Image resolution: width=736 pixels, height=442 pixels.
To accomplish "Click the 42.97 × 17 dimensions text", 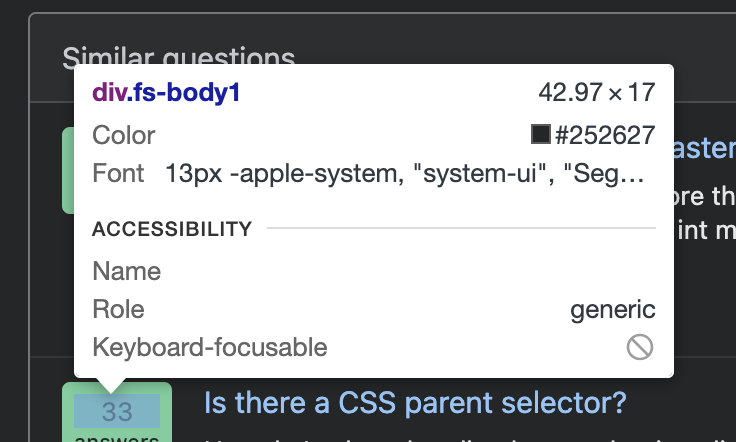I will (x=597, y=92).
